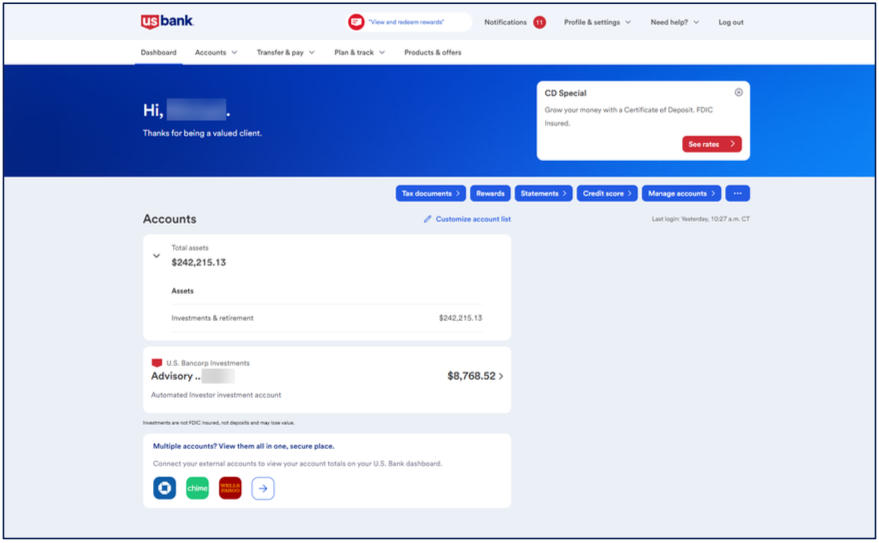Check Credit score shortcut

point(607,193)
